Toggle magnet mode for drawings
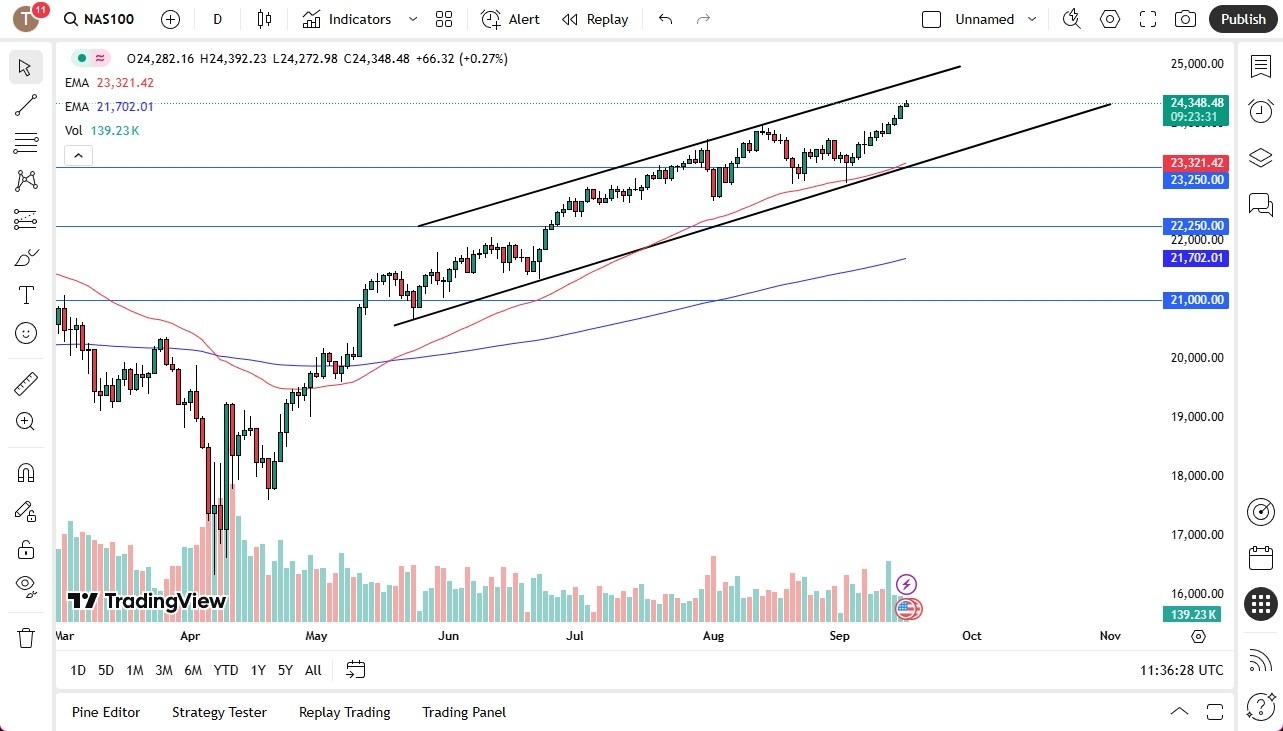The image size is (1283, 731). [25, 472]
